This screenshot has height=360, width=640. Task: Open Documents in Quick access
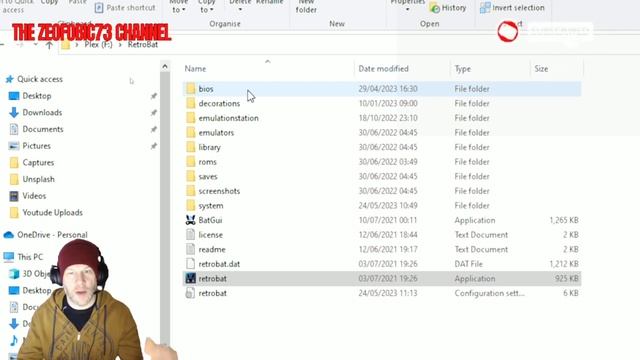coord(43,129)
